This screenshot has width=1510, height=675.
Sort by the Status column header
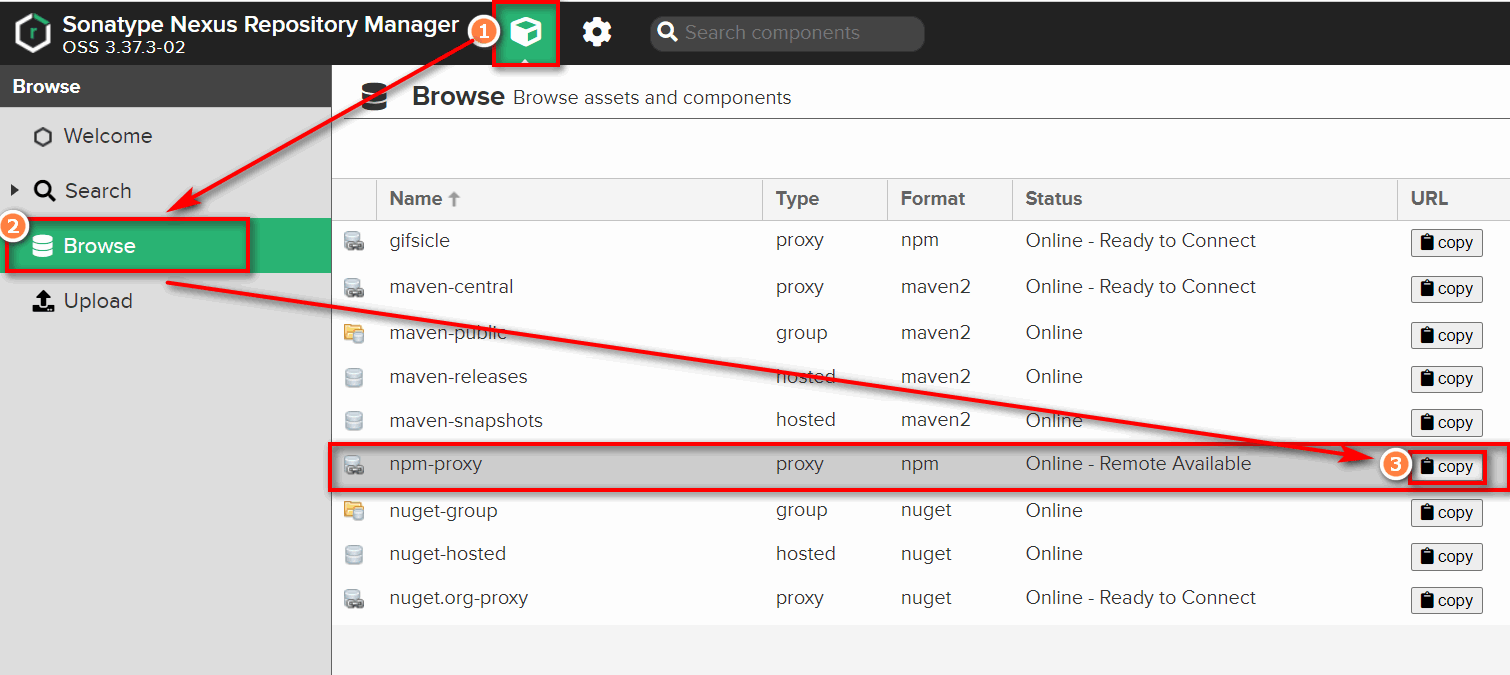click(x=1204, y=199)
